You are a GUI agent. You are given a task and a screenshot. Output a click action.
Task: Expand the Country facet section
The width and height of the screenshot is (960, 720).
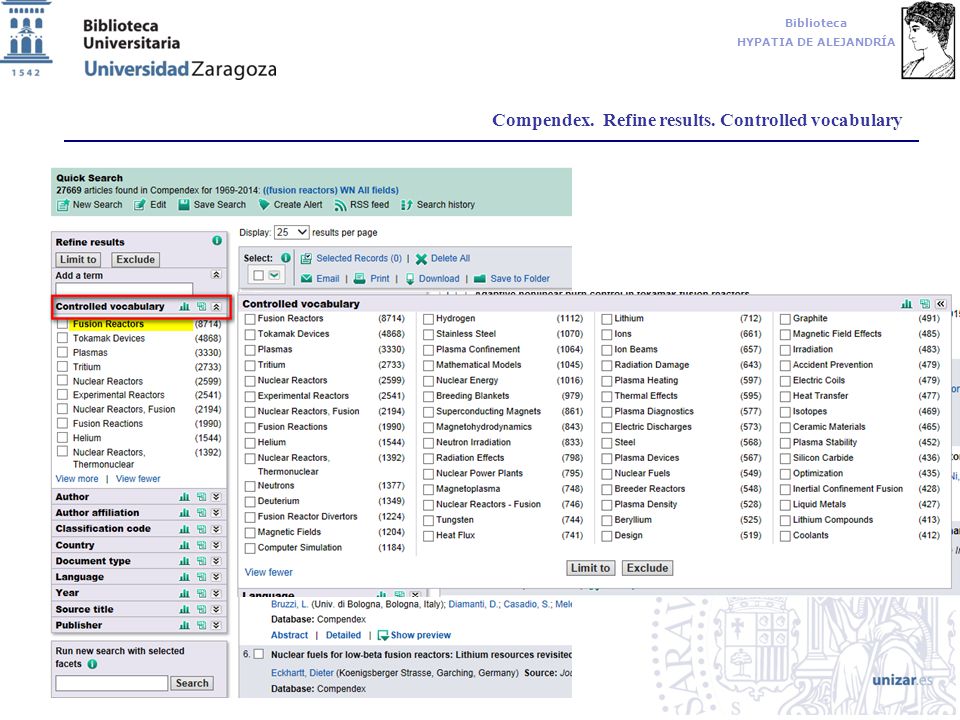(216, 545)
